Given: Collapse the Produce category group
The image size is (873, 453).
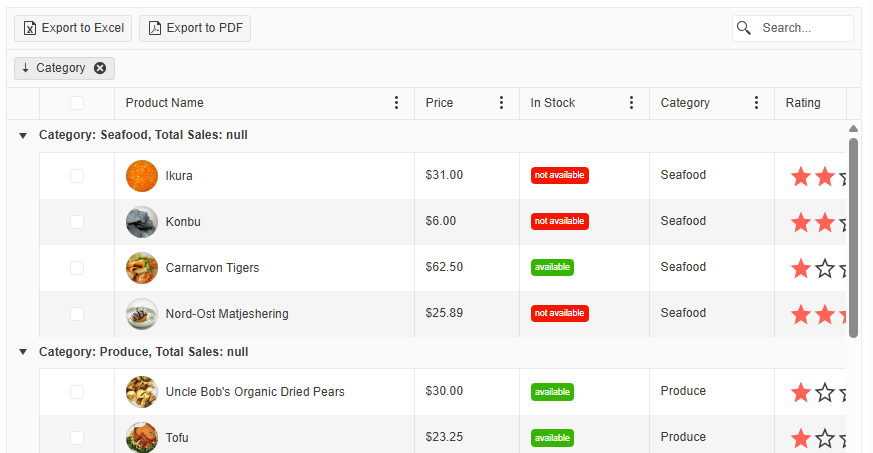Looking at the screenshot, I should [23, 352].
